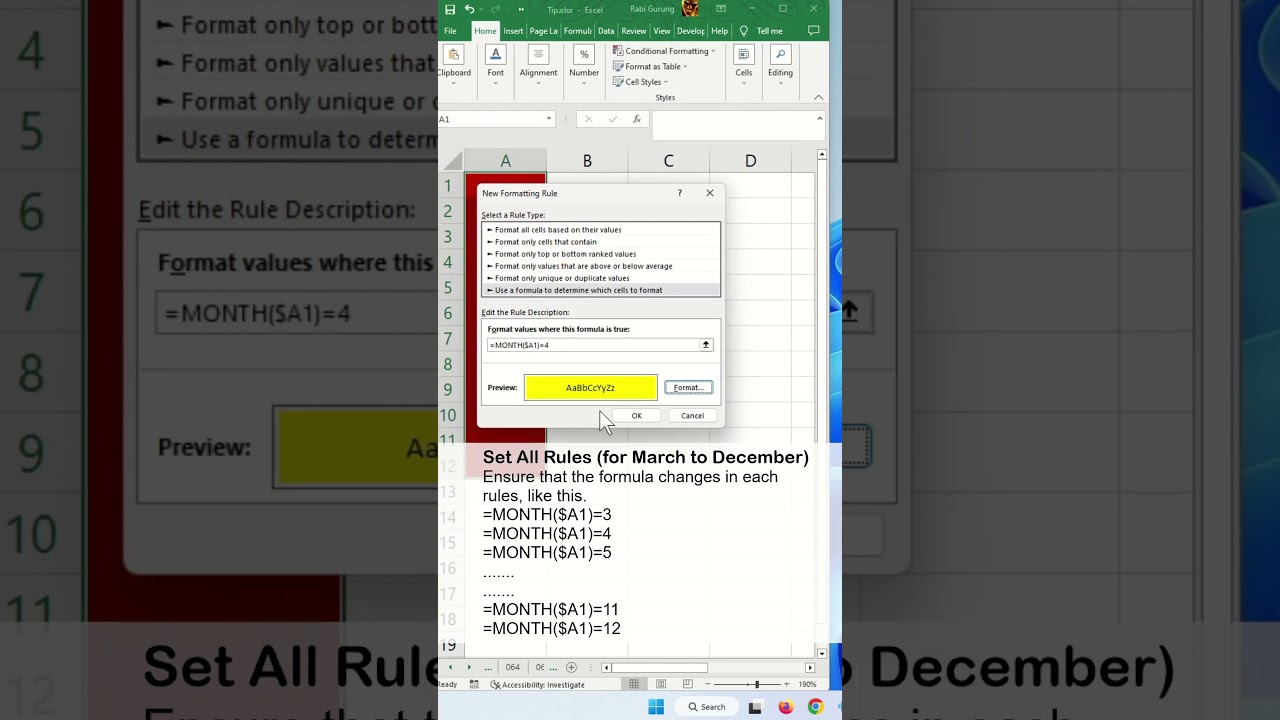Viewport: 1280px width, 720px height.
Task: Switch to Page Layout view icon
Action: click(661, 685)
